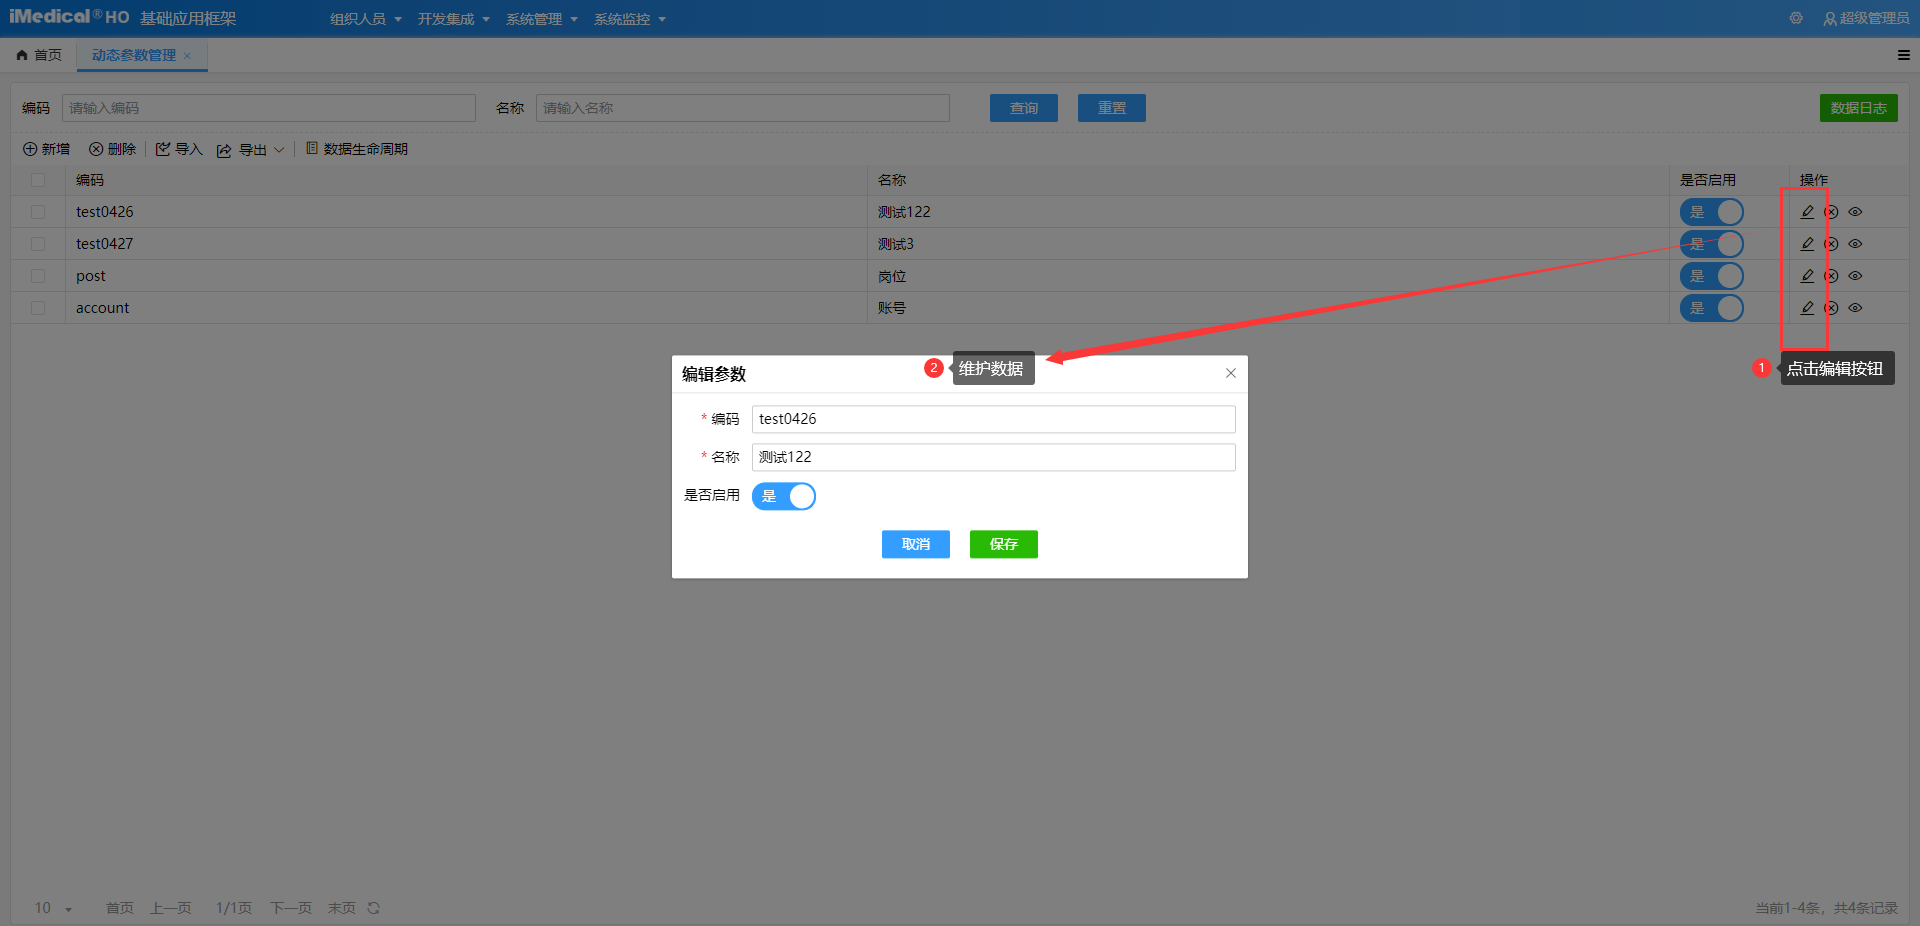
Task: Open the 组织人员 menu
Action: 366,19
